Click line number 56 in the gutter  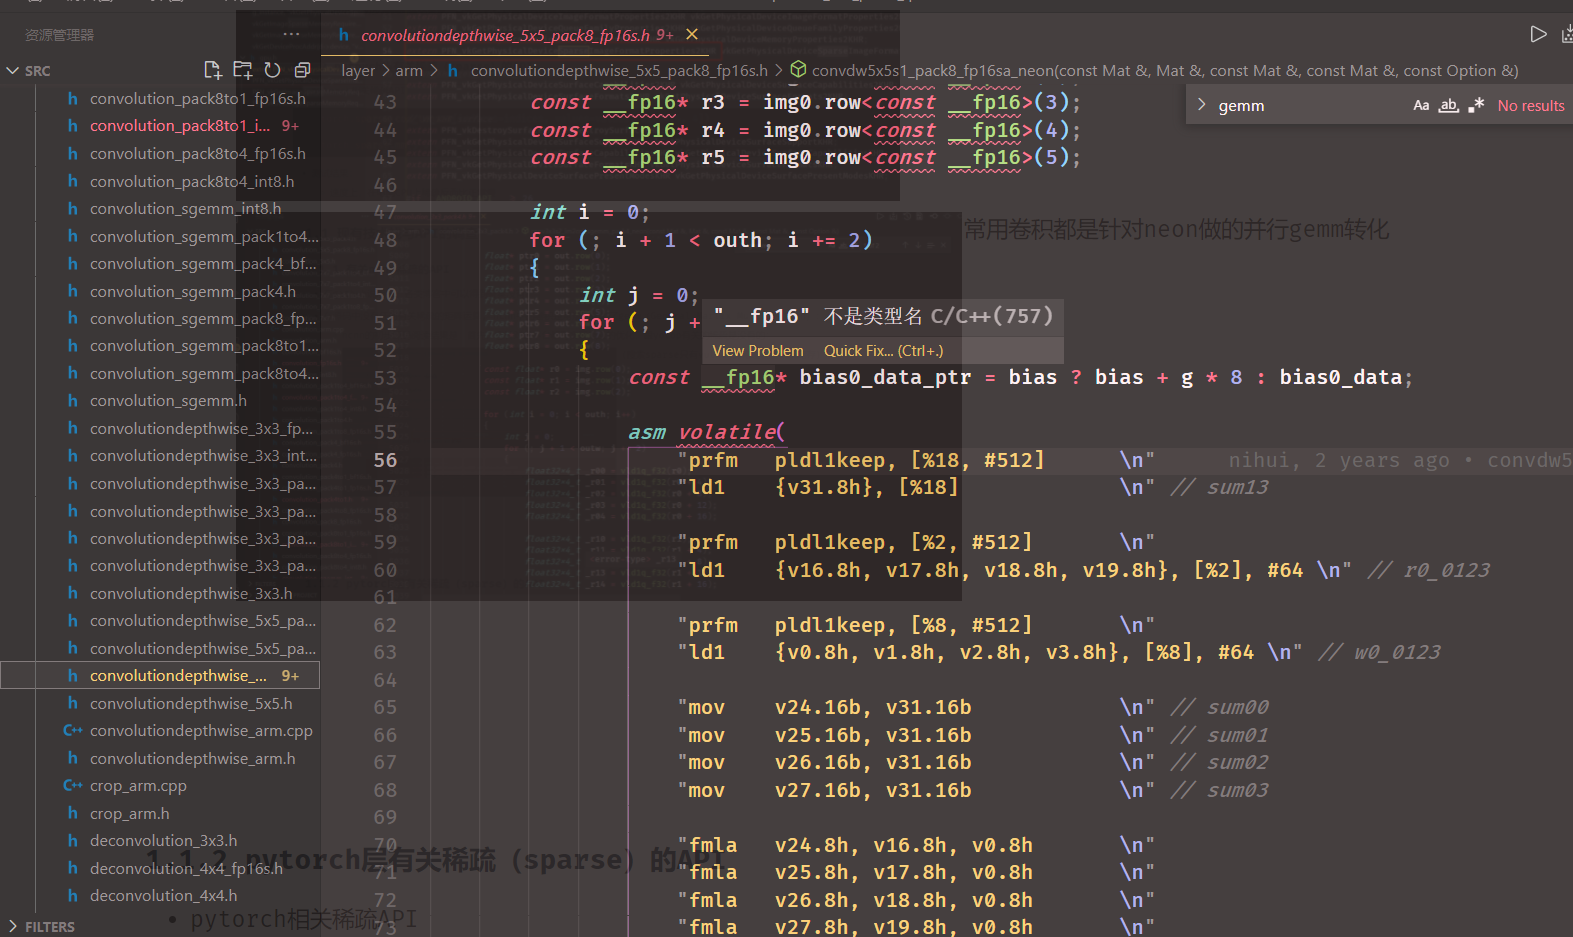385,460
